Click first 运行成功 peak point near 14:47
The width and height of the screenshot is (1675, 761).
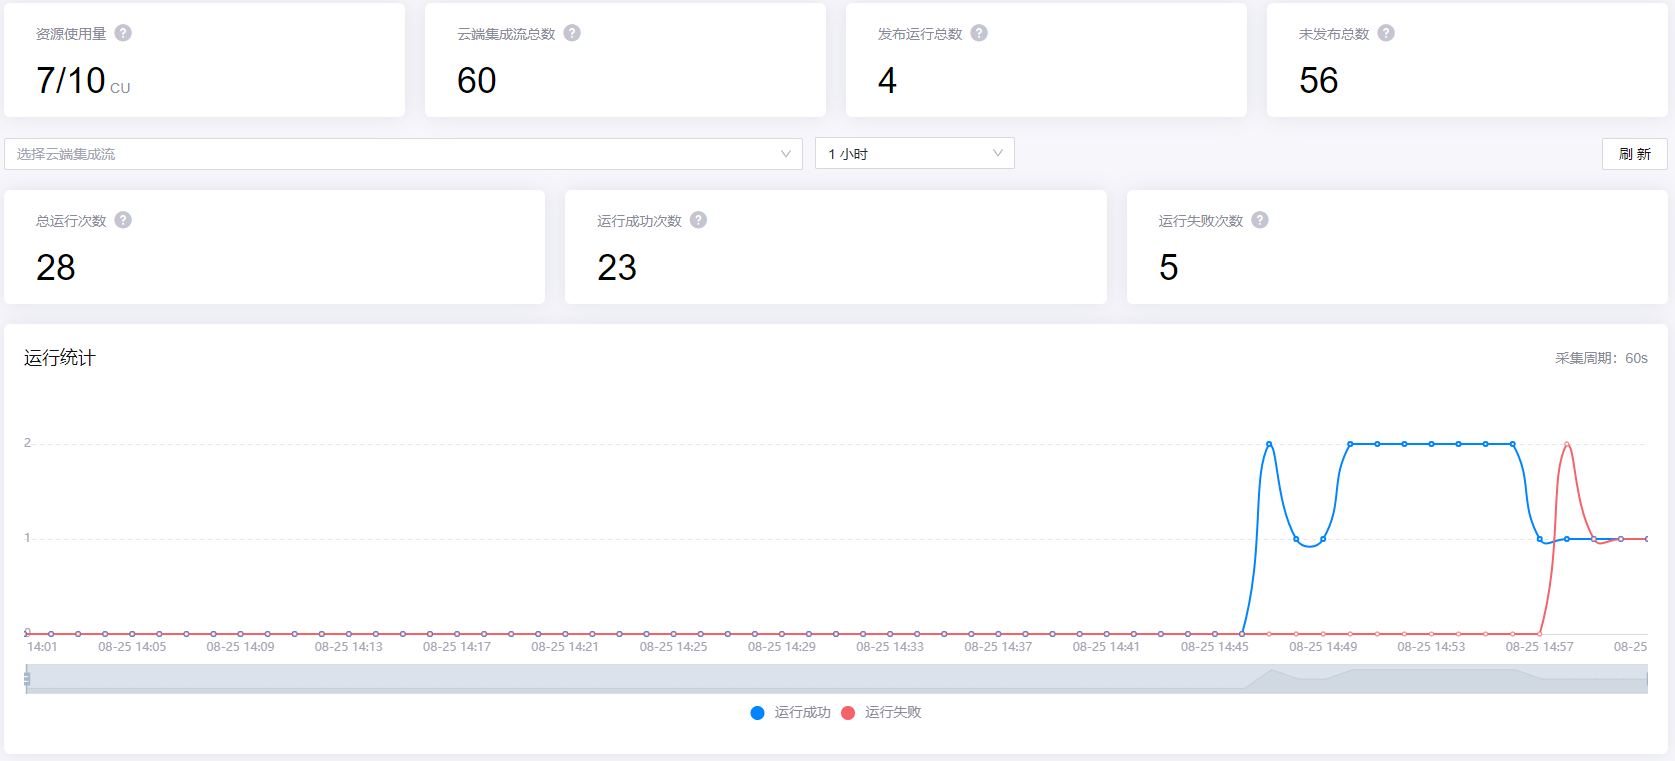[x=1269, y=444]
